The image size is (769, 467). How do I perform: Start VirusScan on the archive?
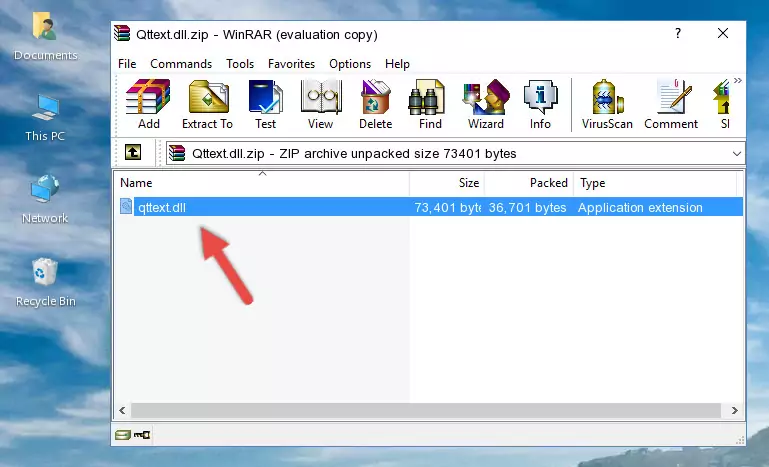pyautogui.click(x=607, y=104)
